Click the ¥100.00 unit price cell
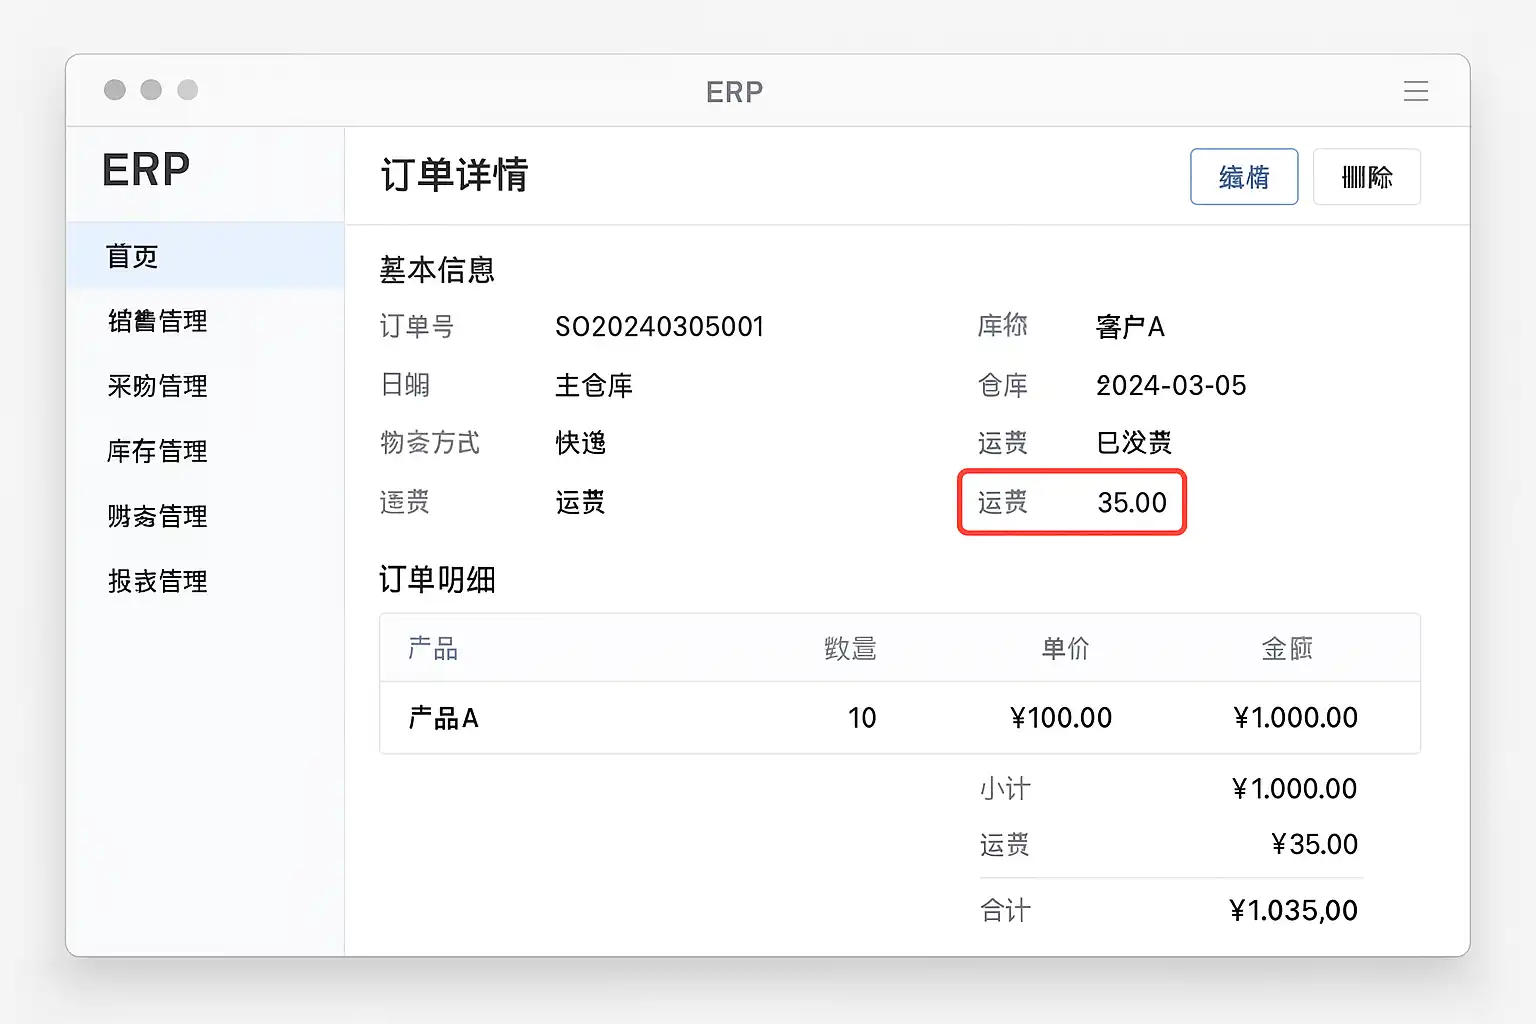Viewport: 1536px width, 1024px height. (1061, 718)
